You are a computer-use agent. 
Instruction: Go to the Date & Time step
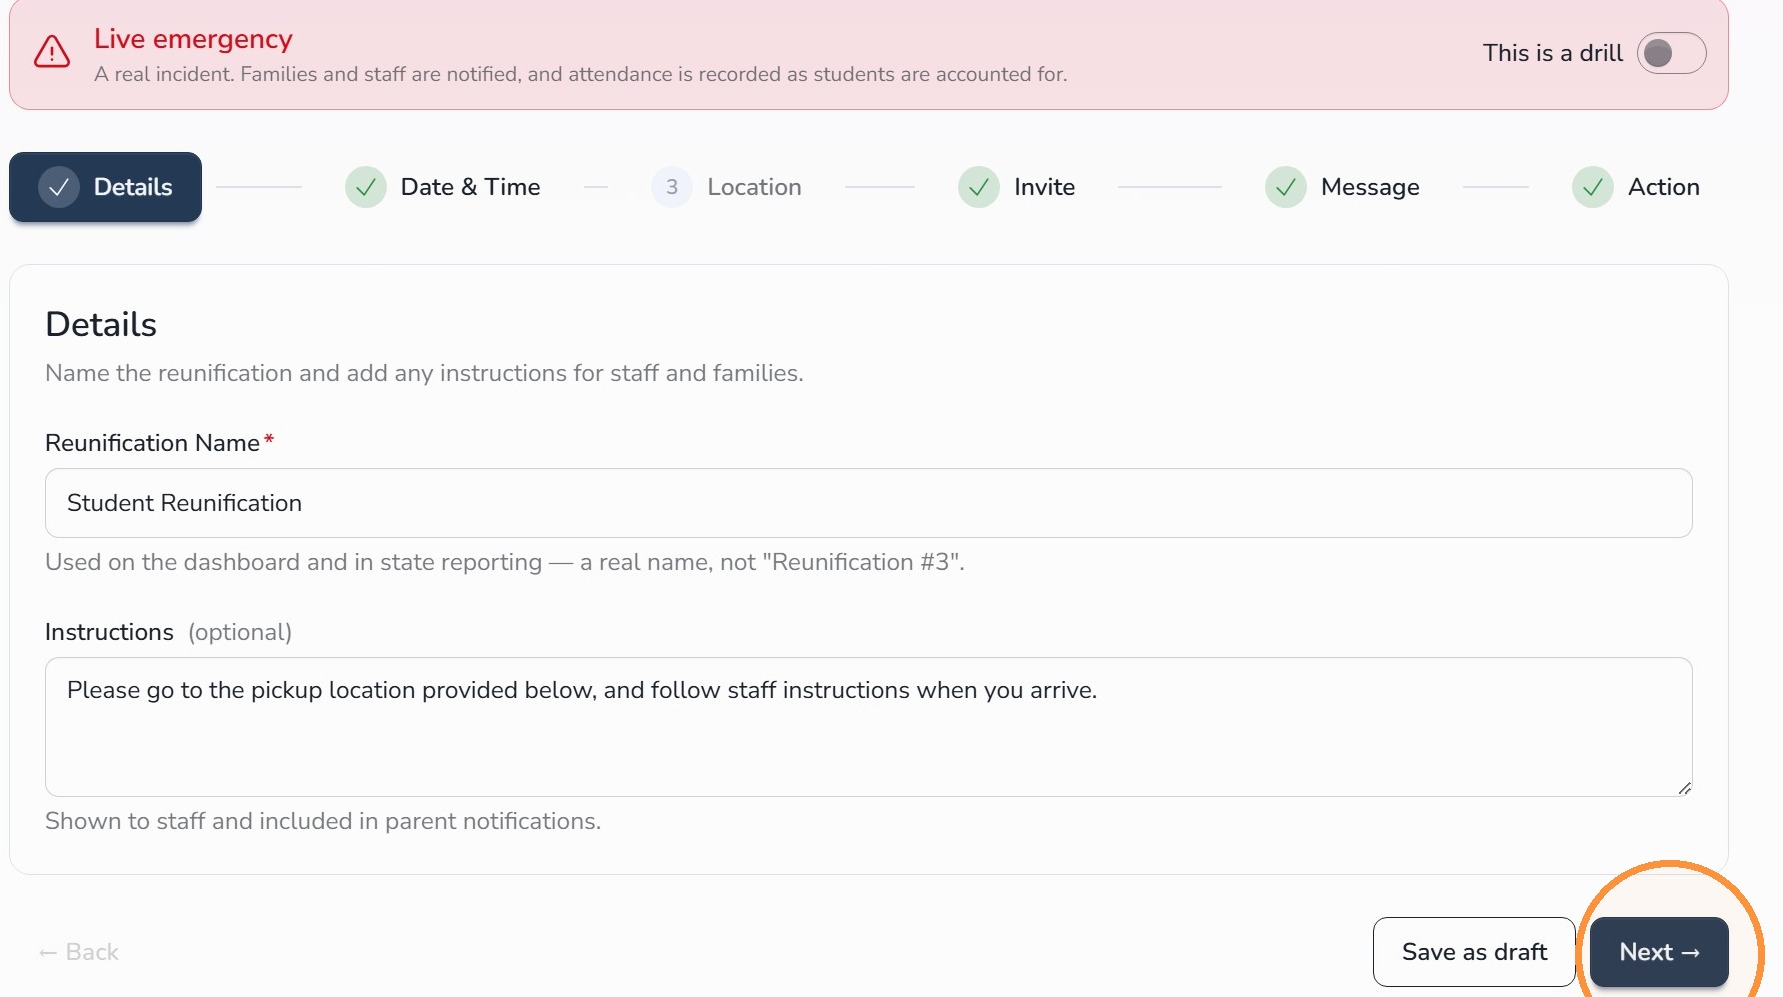(443, 187)
